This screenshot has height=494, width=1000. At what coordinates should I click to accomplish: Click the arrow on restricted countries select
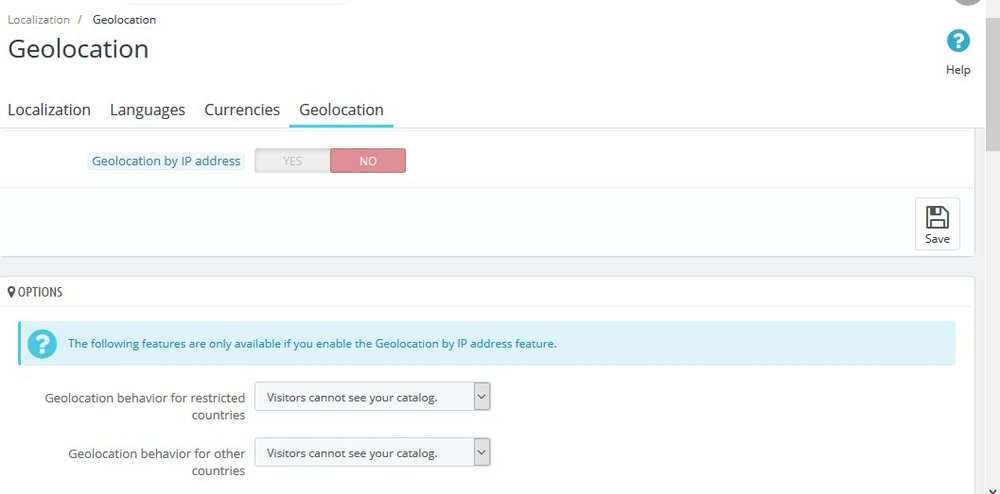(x=481, y=397)
